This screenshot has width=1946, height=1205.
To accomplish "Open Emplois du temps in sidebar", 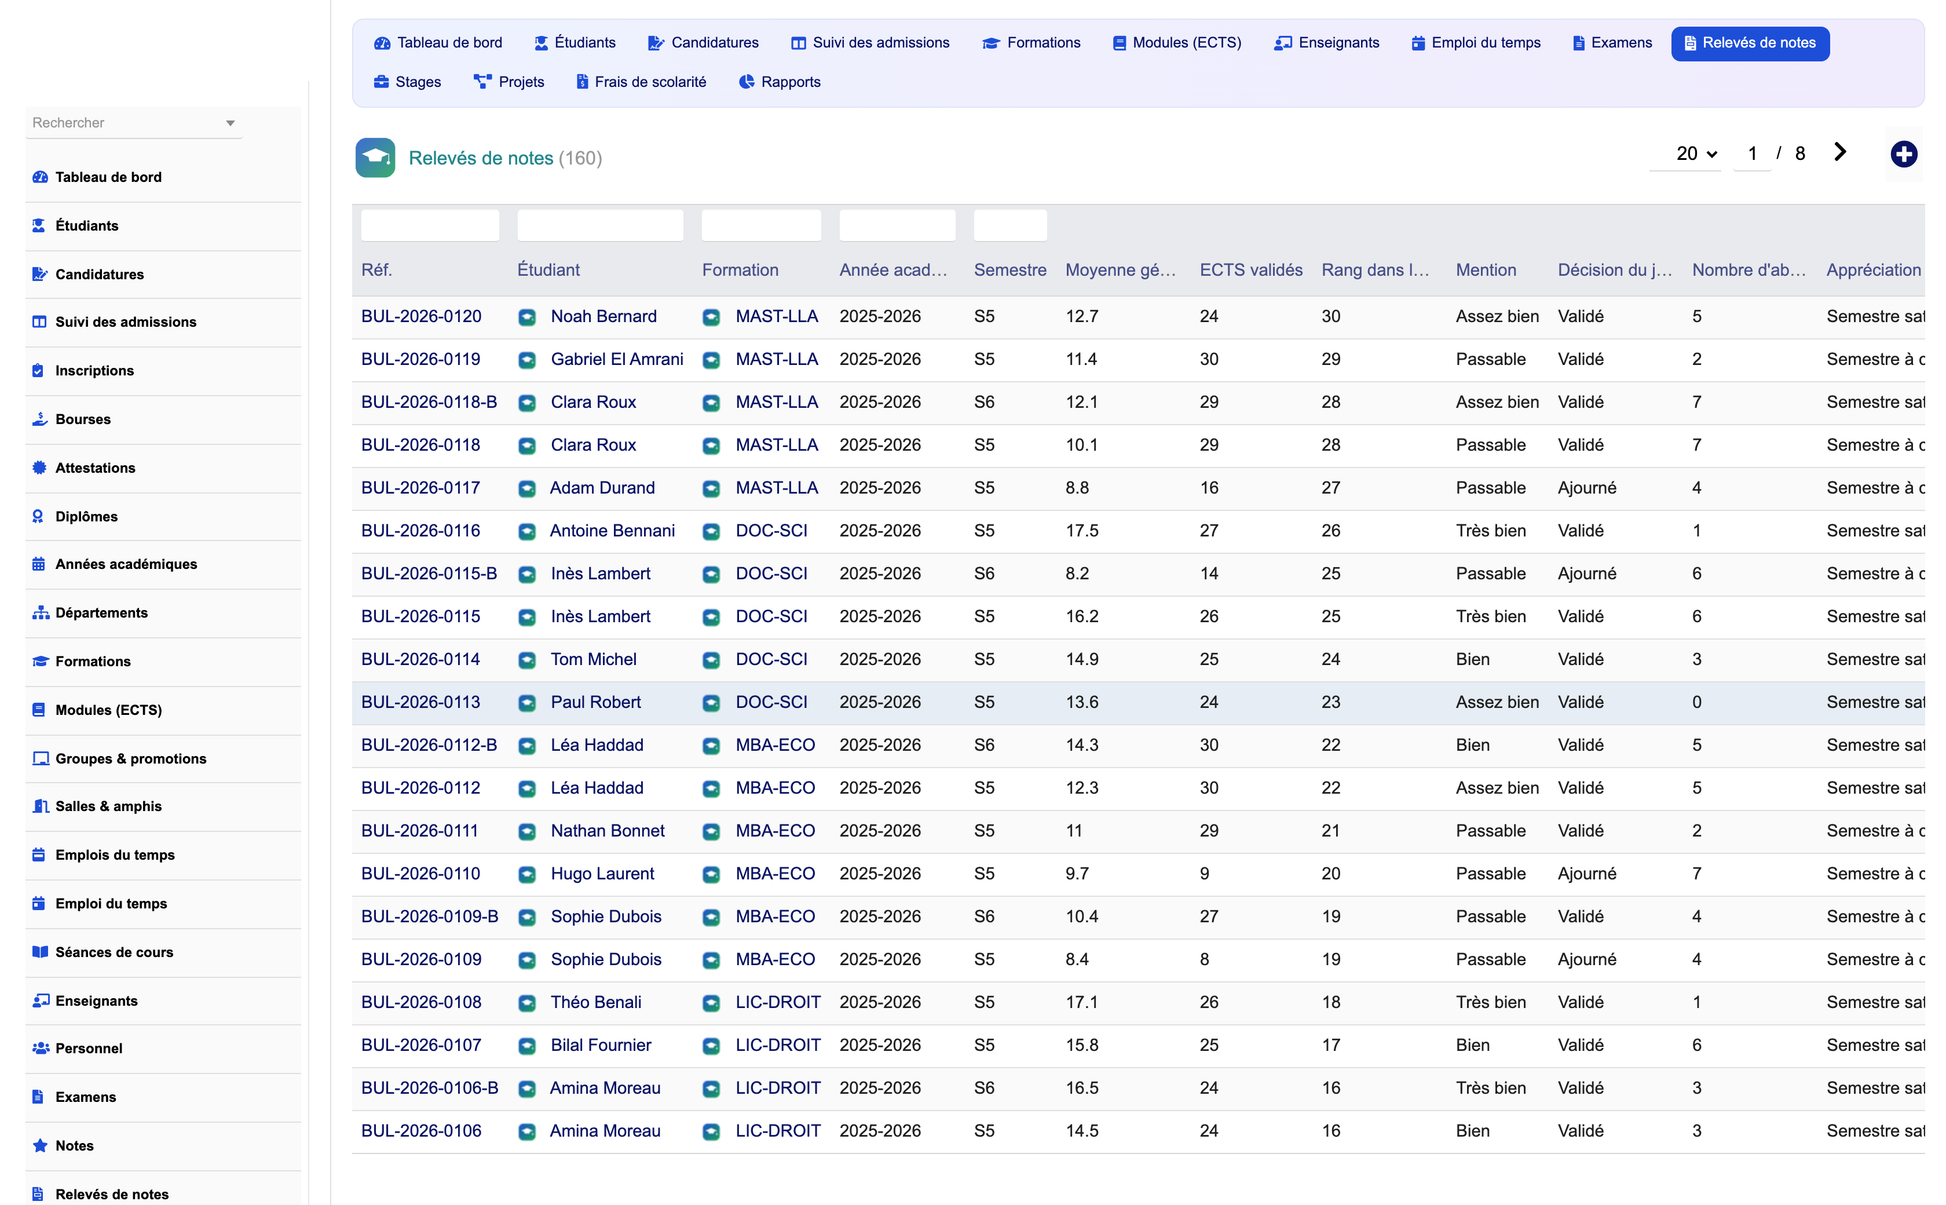I will click(x=115, y=855).
